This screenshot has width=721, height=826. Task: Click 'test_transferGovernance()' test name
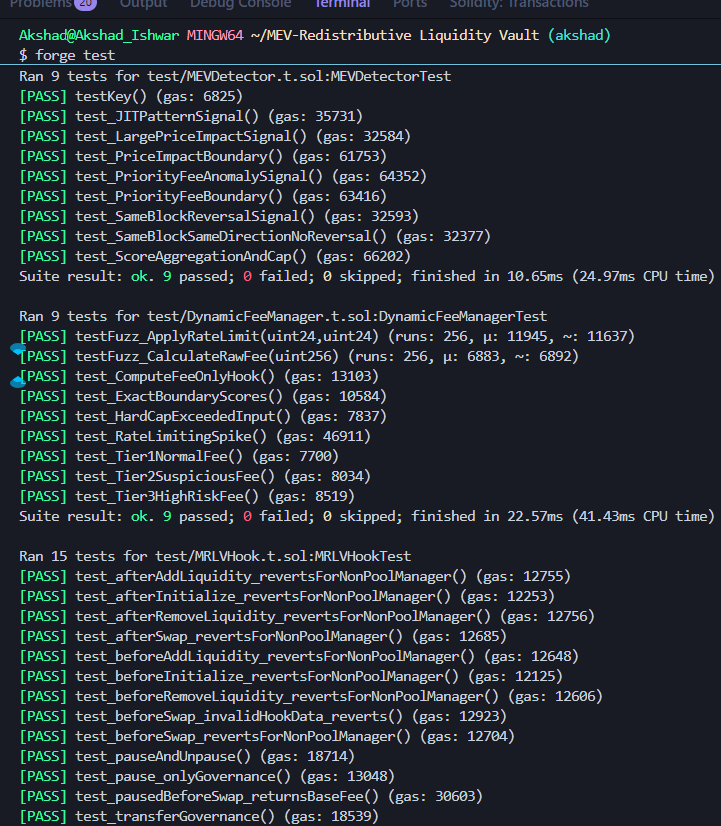[x=175, y=817]
